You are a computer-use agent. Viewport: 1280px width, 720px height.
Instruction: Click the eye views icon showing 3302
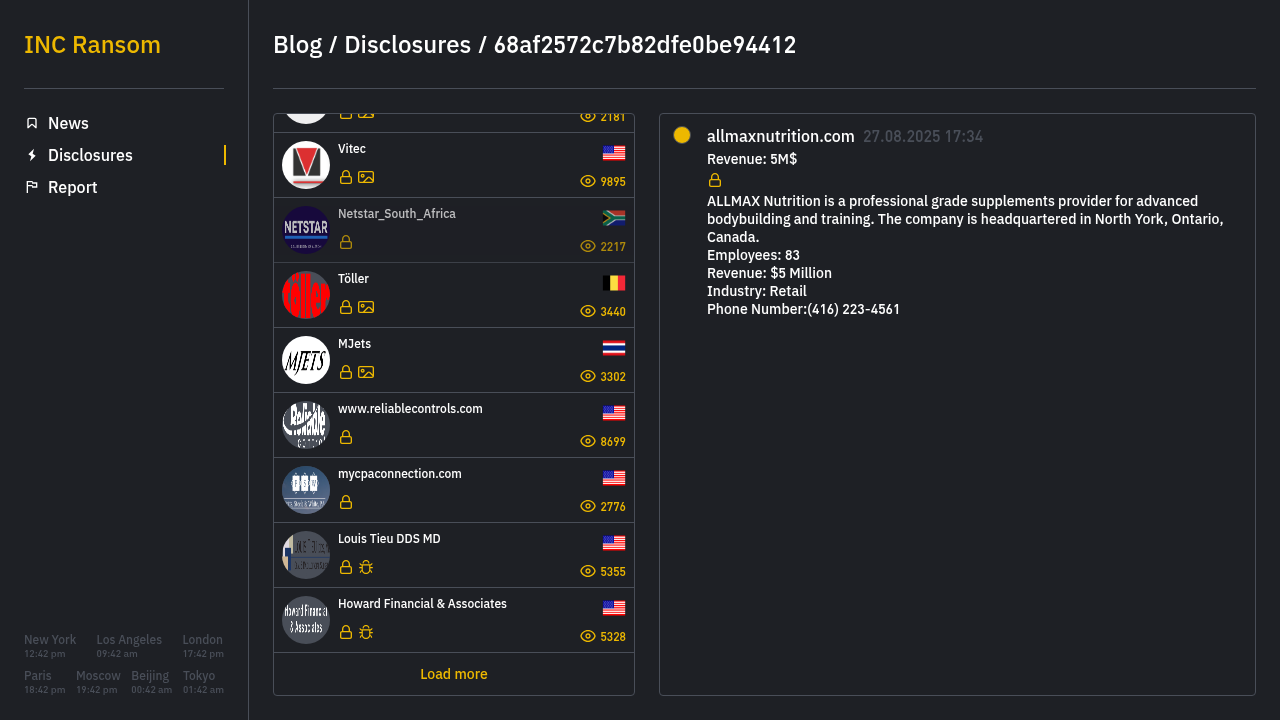588,376
